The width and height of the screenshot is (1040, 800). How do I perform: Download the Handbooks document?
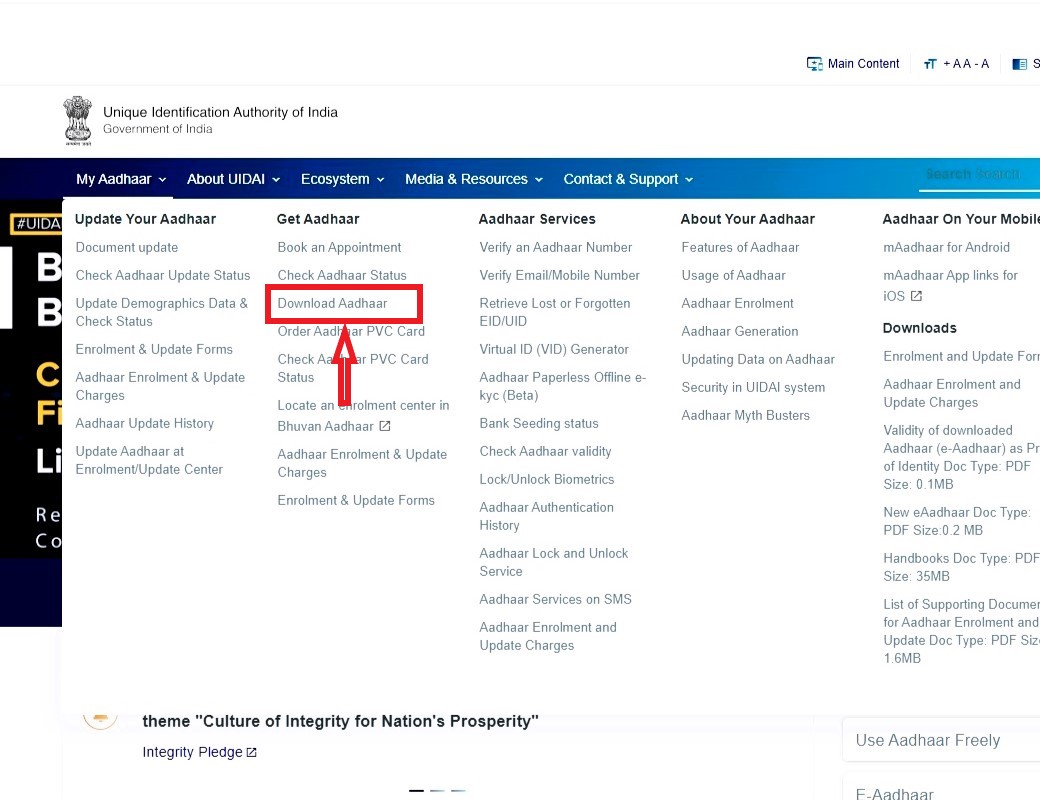[962, 567]
